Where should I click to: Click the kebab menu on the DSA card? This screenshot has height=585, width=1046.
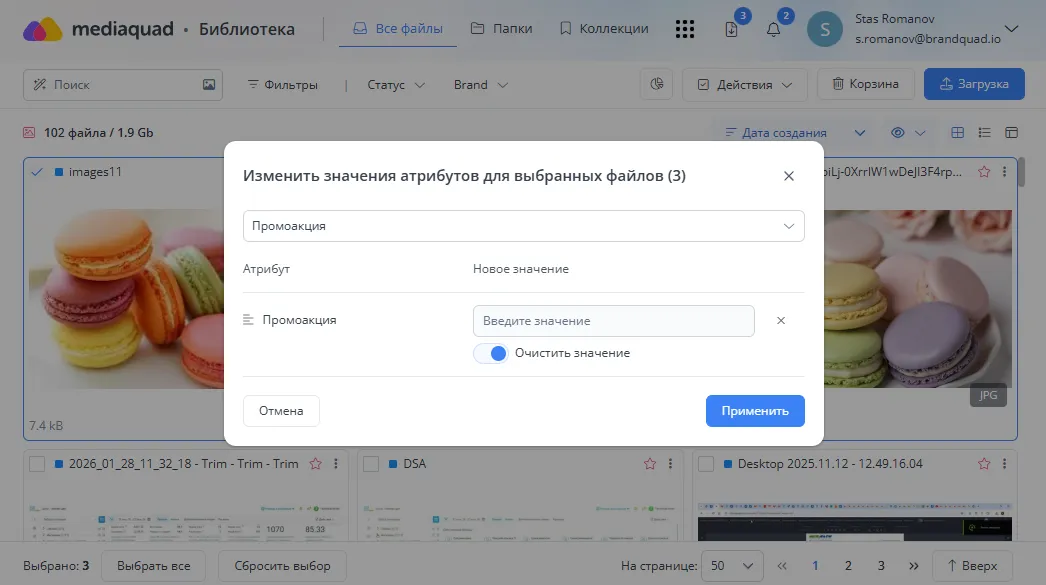[x=669, y=463]
